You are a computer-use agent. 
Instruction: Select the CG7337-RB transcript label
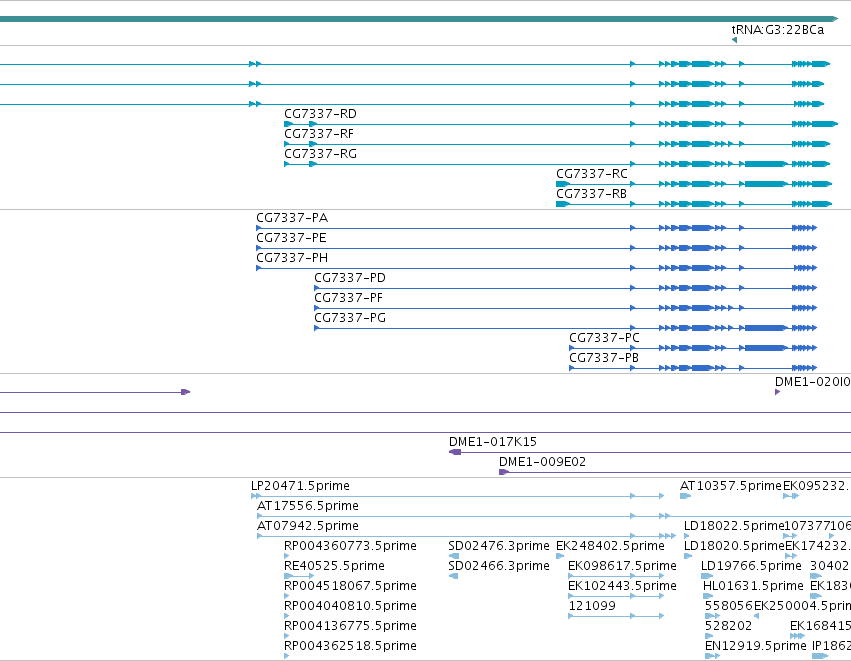coord(591,194)
